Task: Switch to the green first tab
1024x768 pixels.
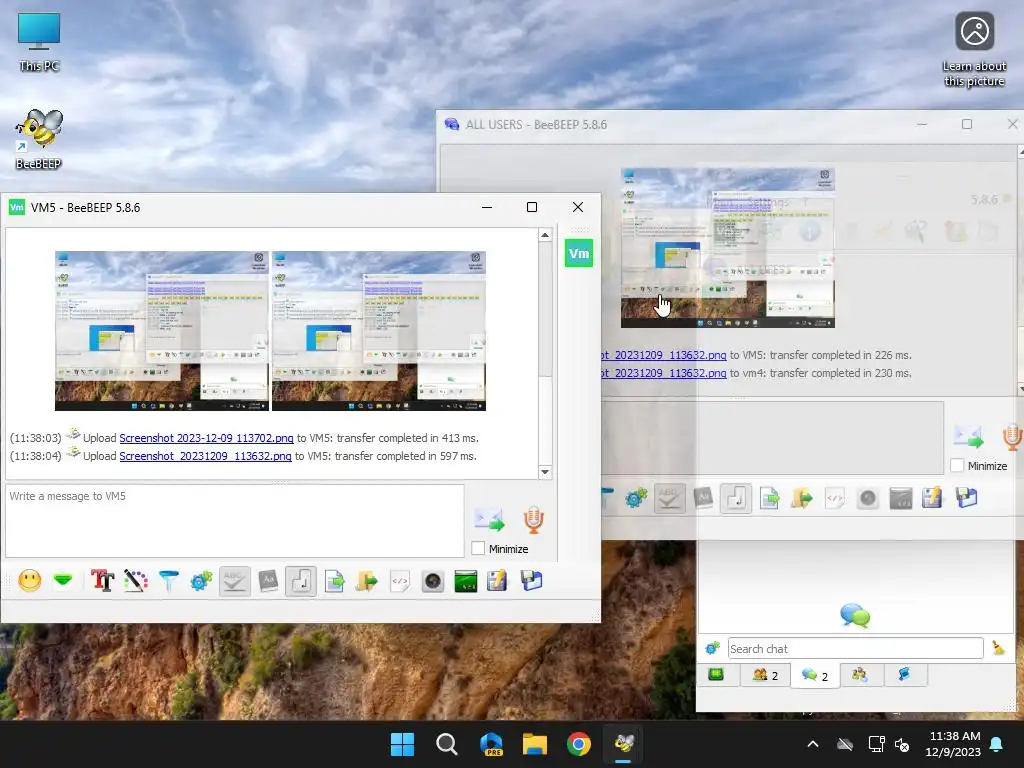Action: tap(716, 675)
